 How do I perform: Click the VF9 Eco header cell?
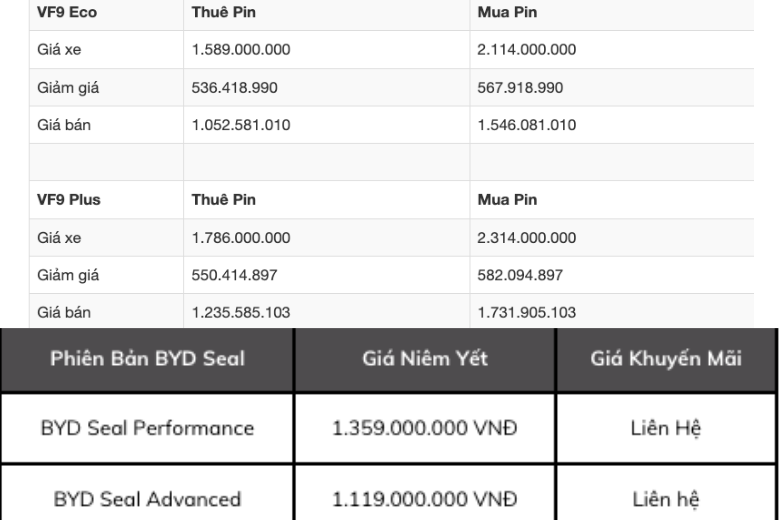tap(63, 11)
